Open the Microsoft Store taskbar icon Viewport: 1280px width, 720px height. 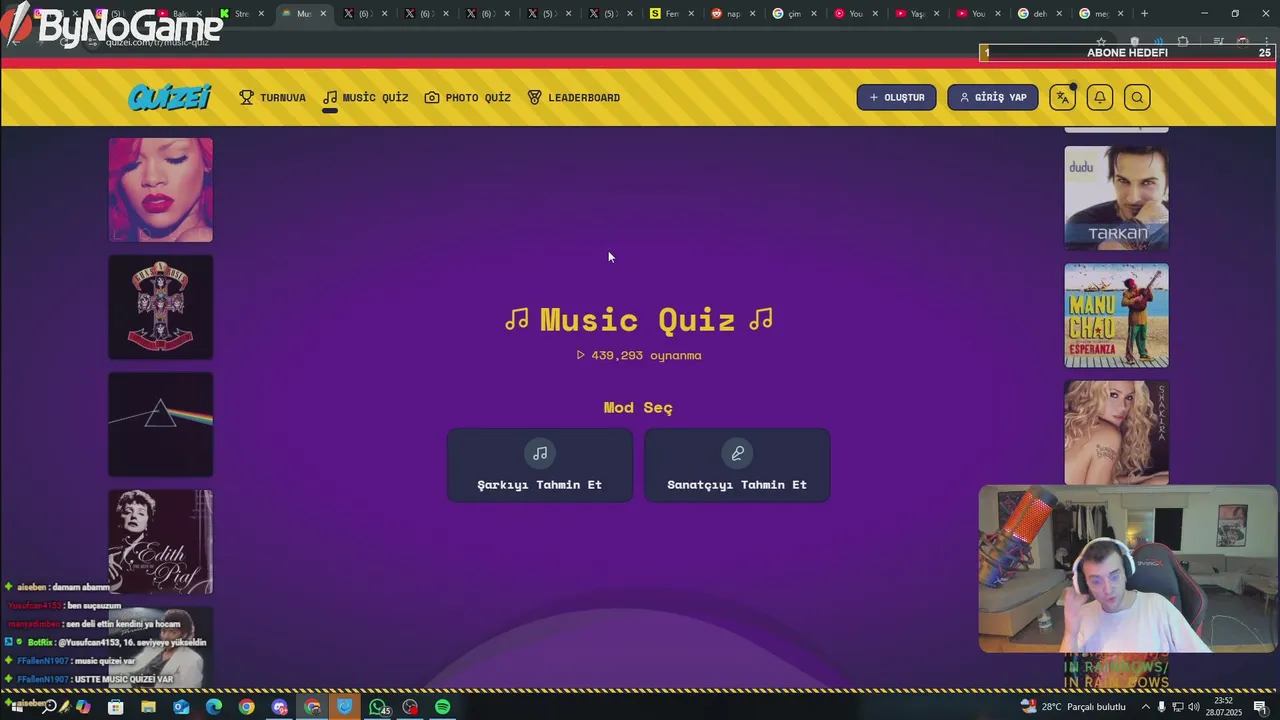click(115, 707)
